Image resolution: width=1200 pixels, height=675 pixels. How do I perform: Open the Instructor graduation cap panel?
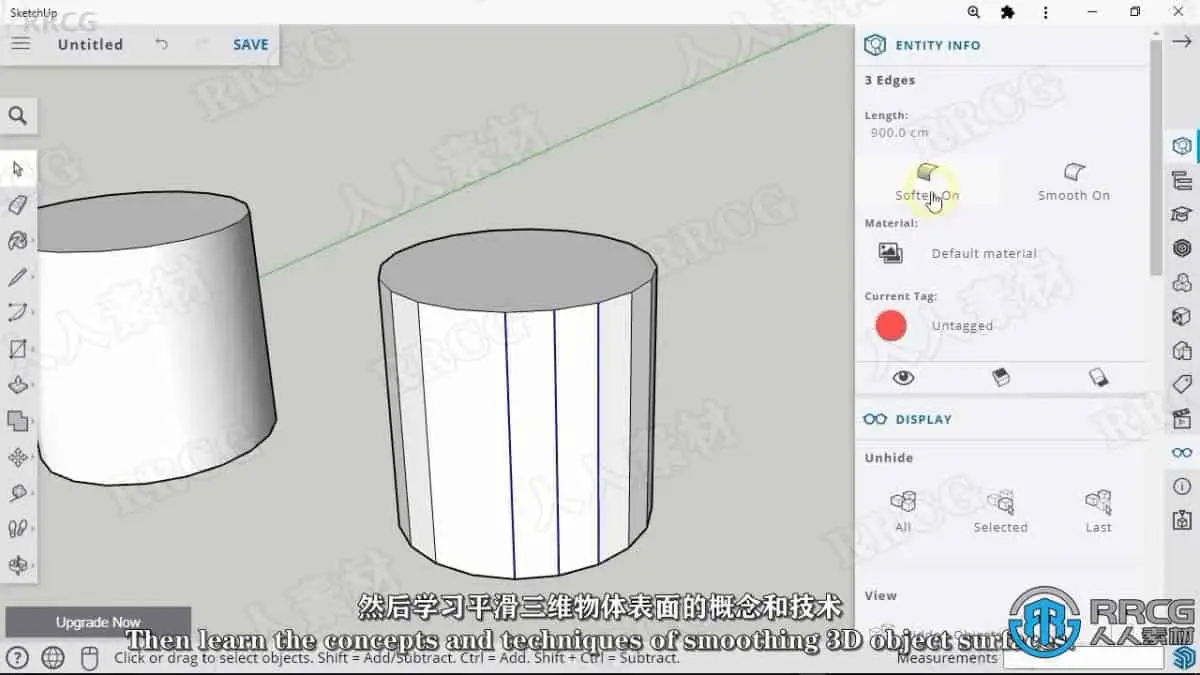(x=1182, y=214)
